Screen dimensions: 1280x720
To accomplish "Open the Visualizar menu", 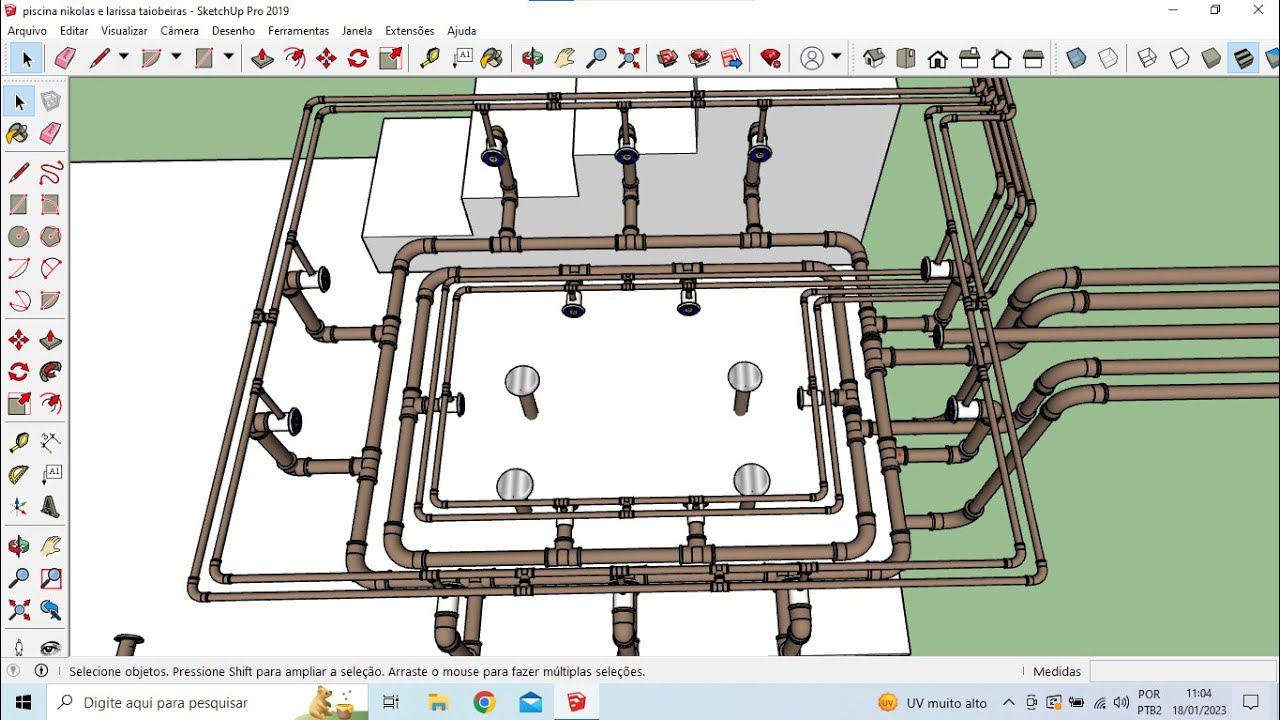I will 124,31.
